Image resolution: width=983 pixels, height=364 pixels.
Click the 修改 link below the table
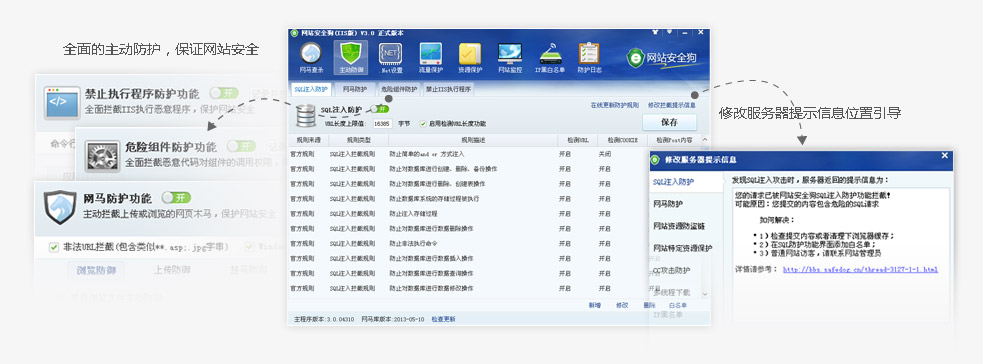(x=622, y=305)
